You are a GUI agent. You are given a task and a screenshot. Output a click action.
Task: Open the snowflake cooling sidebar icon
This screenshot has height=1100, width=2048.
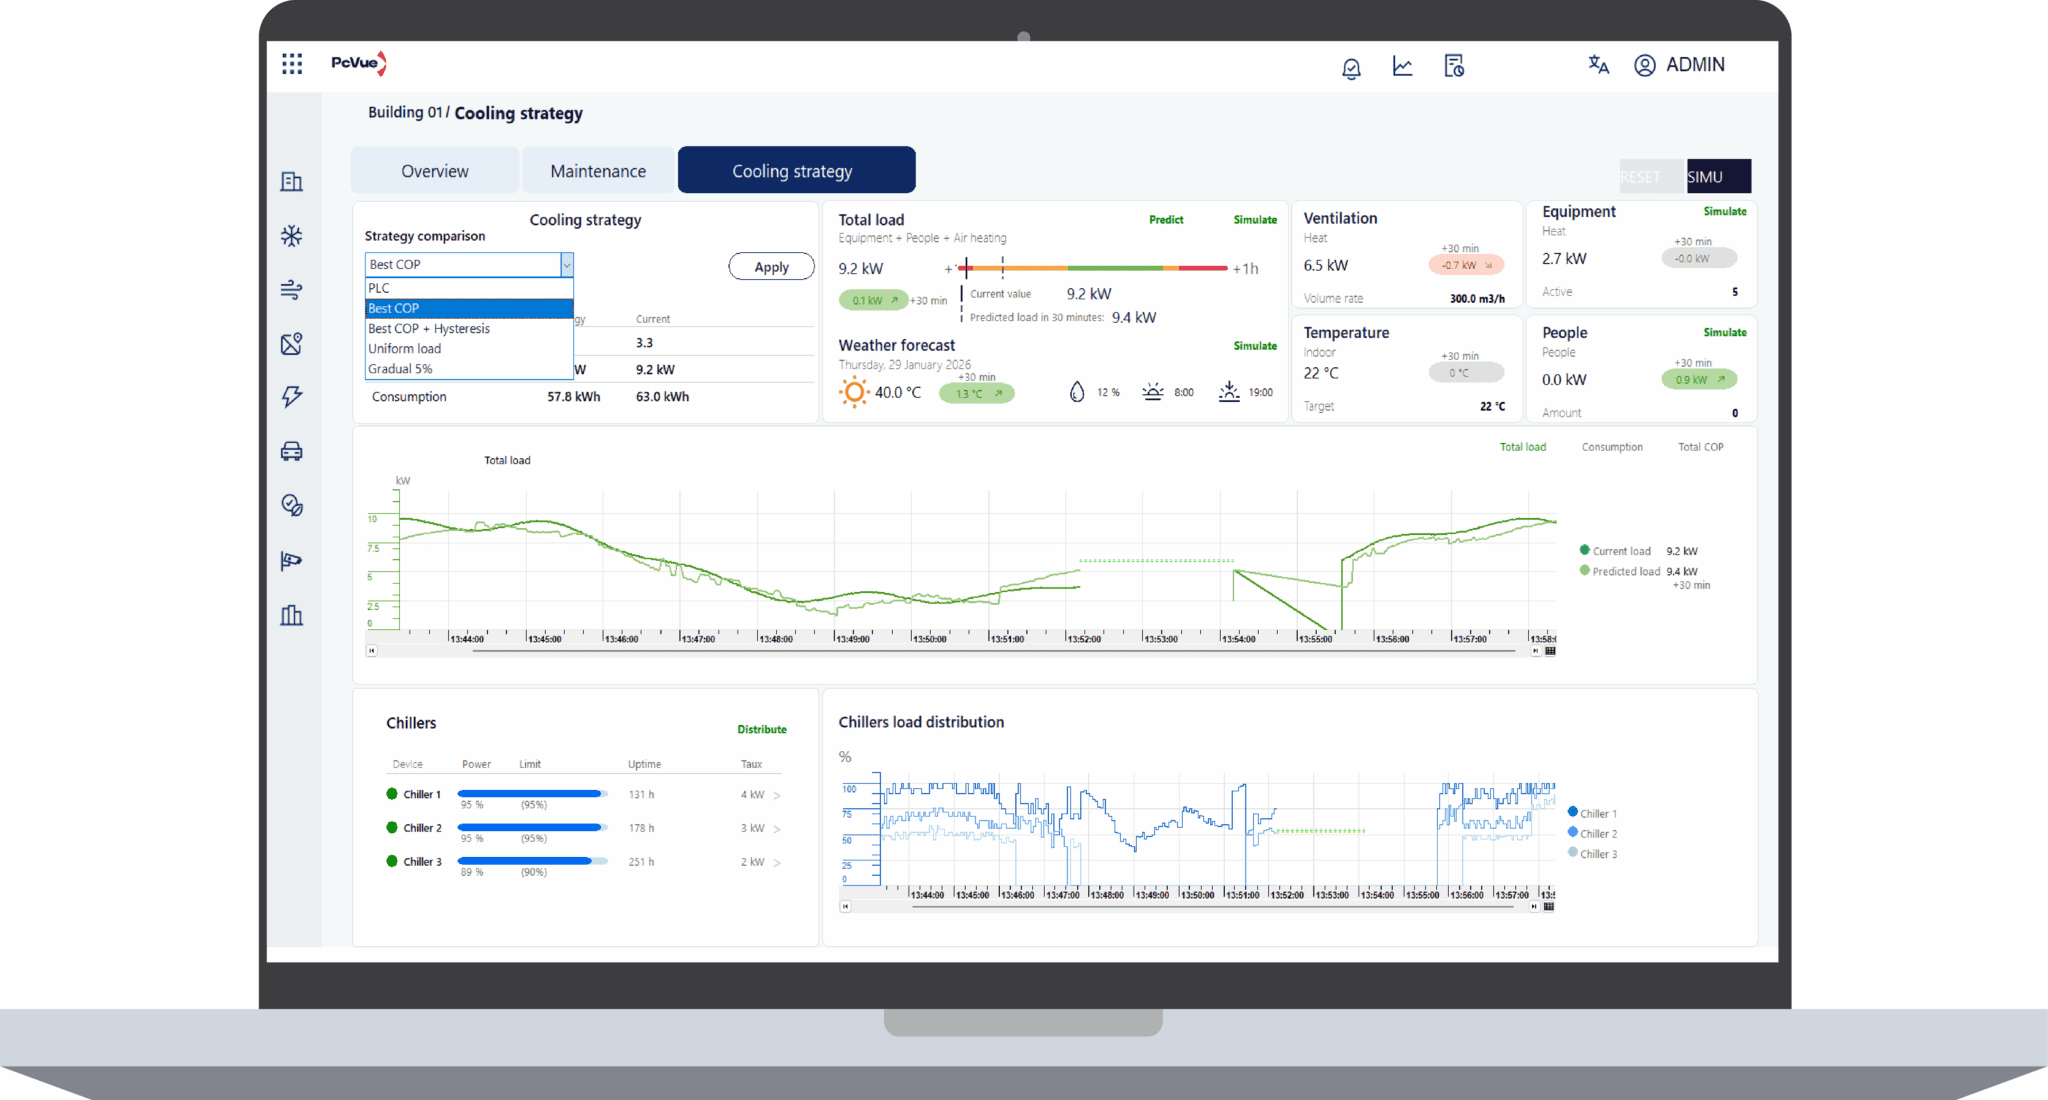[x=291, y=236]
